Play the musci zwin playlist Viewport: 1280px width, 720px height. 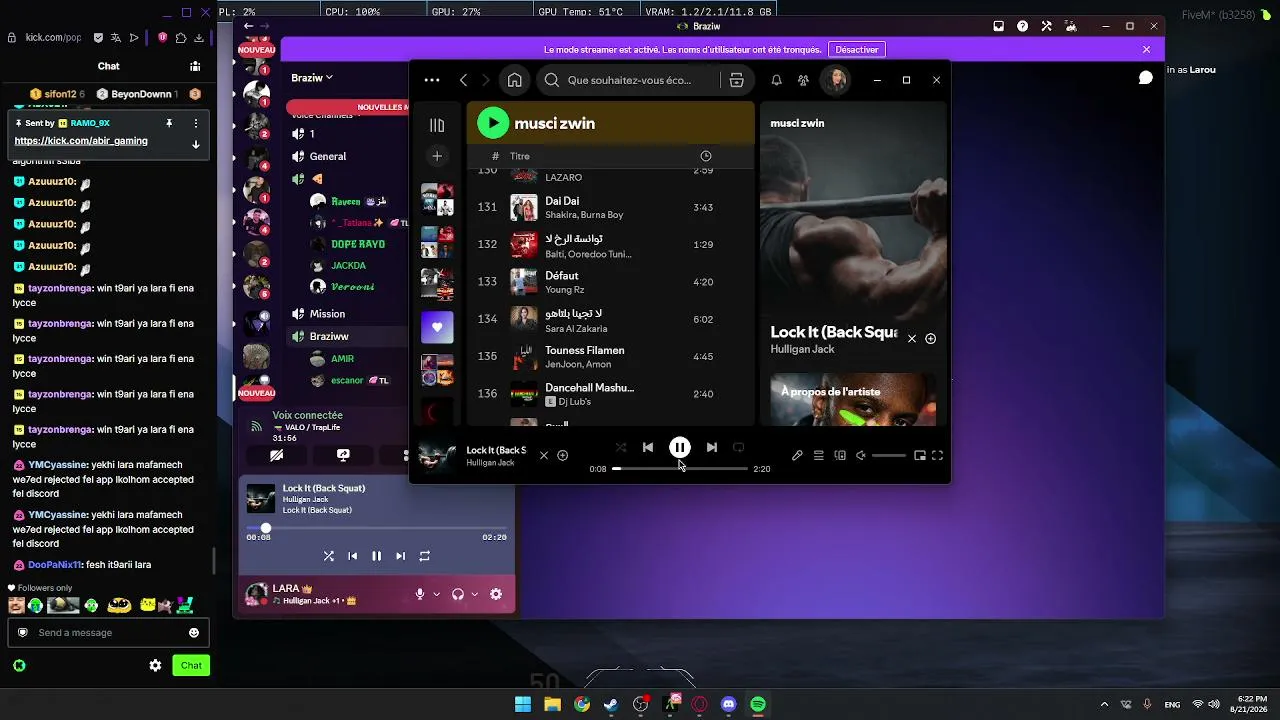(x=492, y=123)
